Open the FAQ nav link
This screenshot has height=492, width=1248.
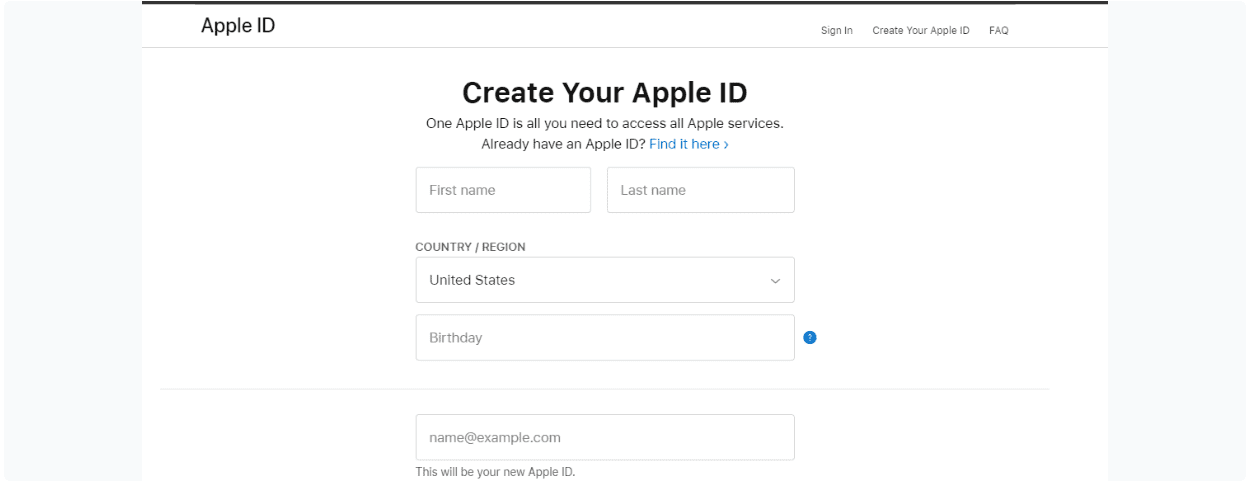click(x=999, y=31)
